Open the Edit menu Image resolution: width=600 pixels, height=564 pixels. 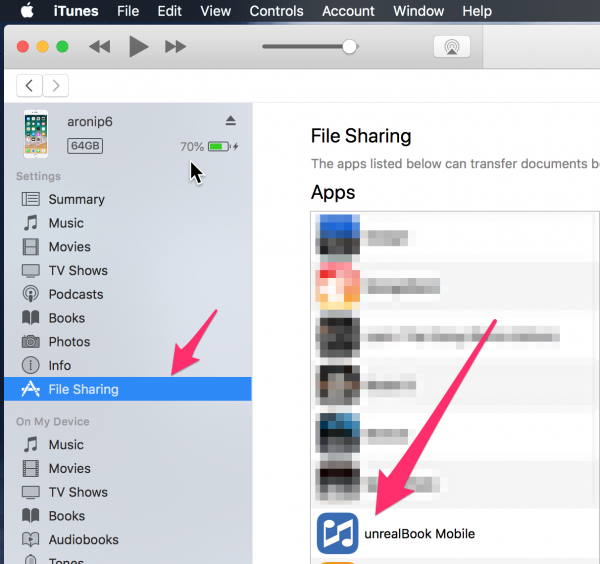(x=170, y=11)
